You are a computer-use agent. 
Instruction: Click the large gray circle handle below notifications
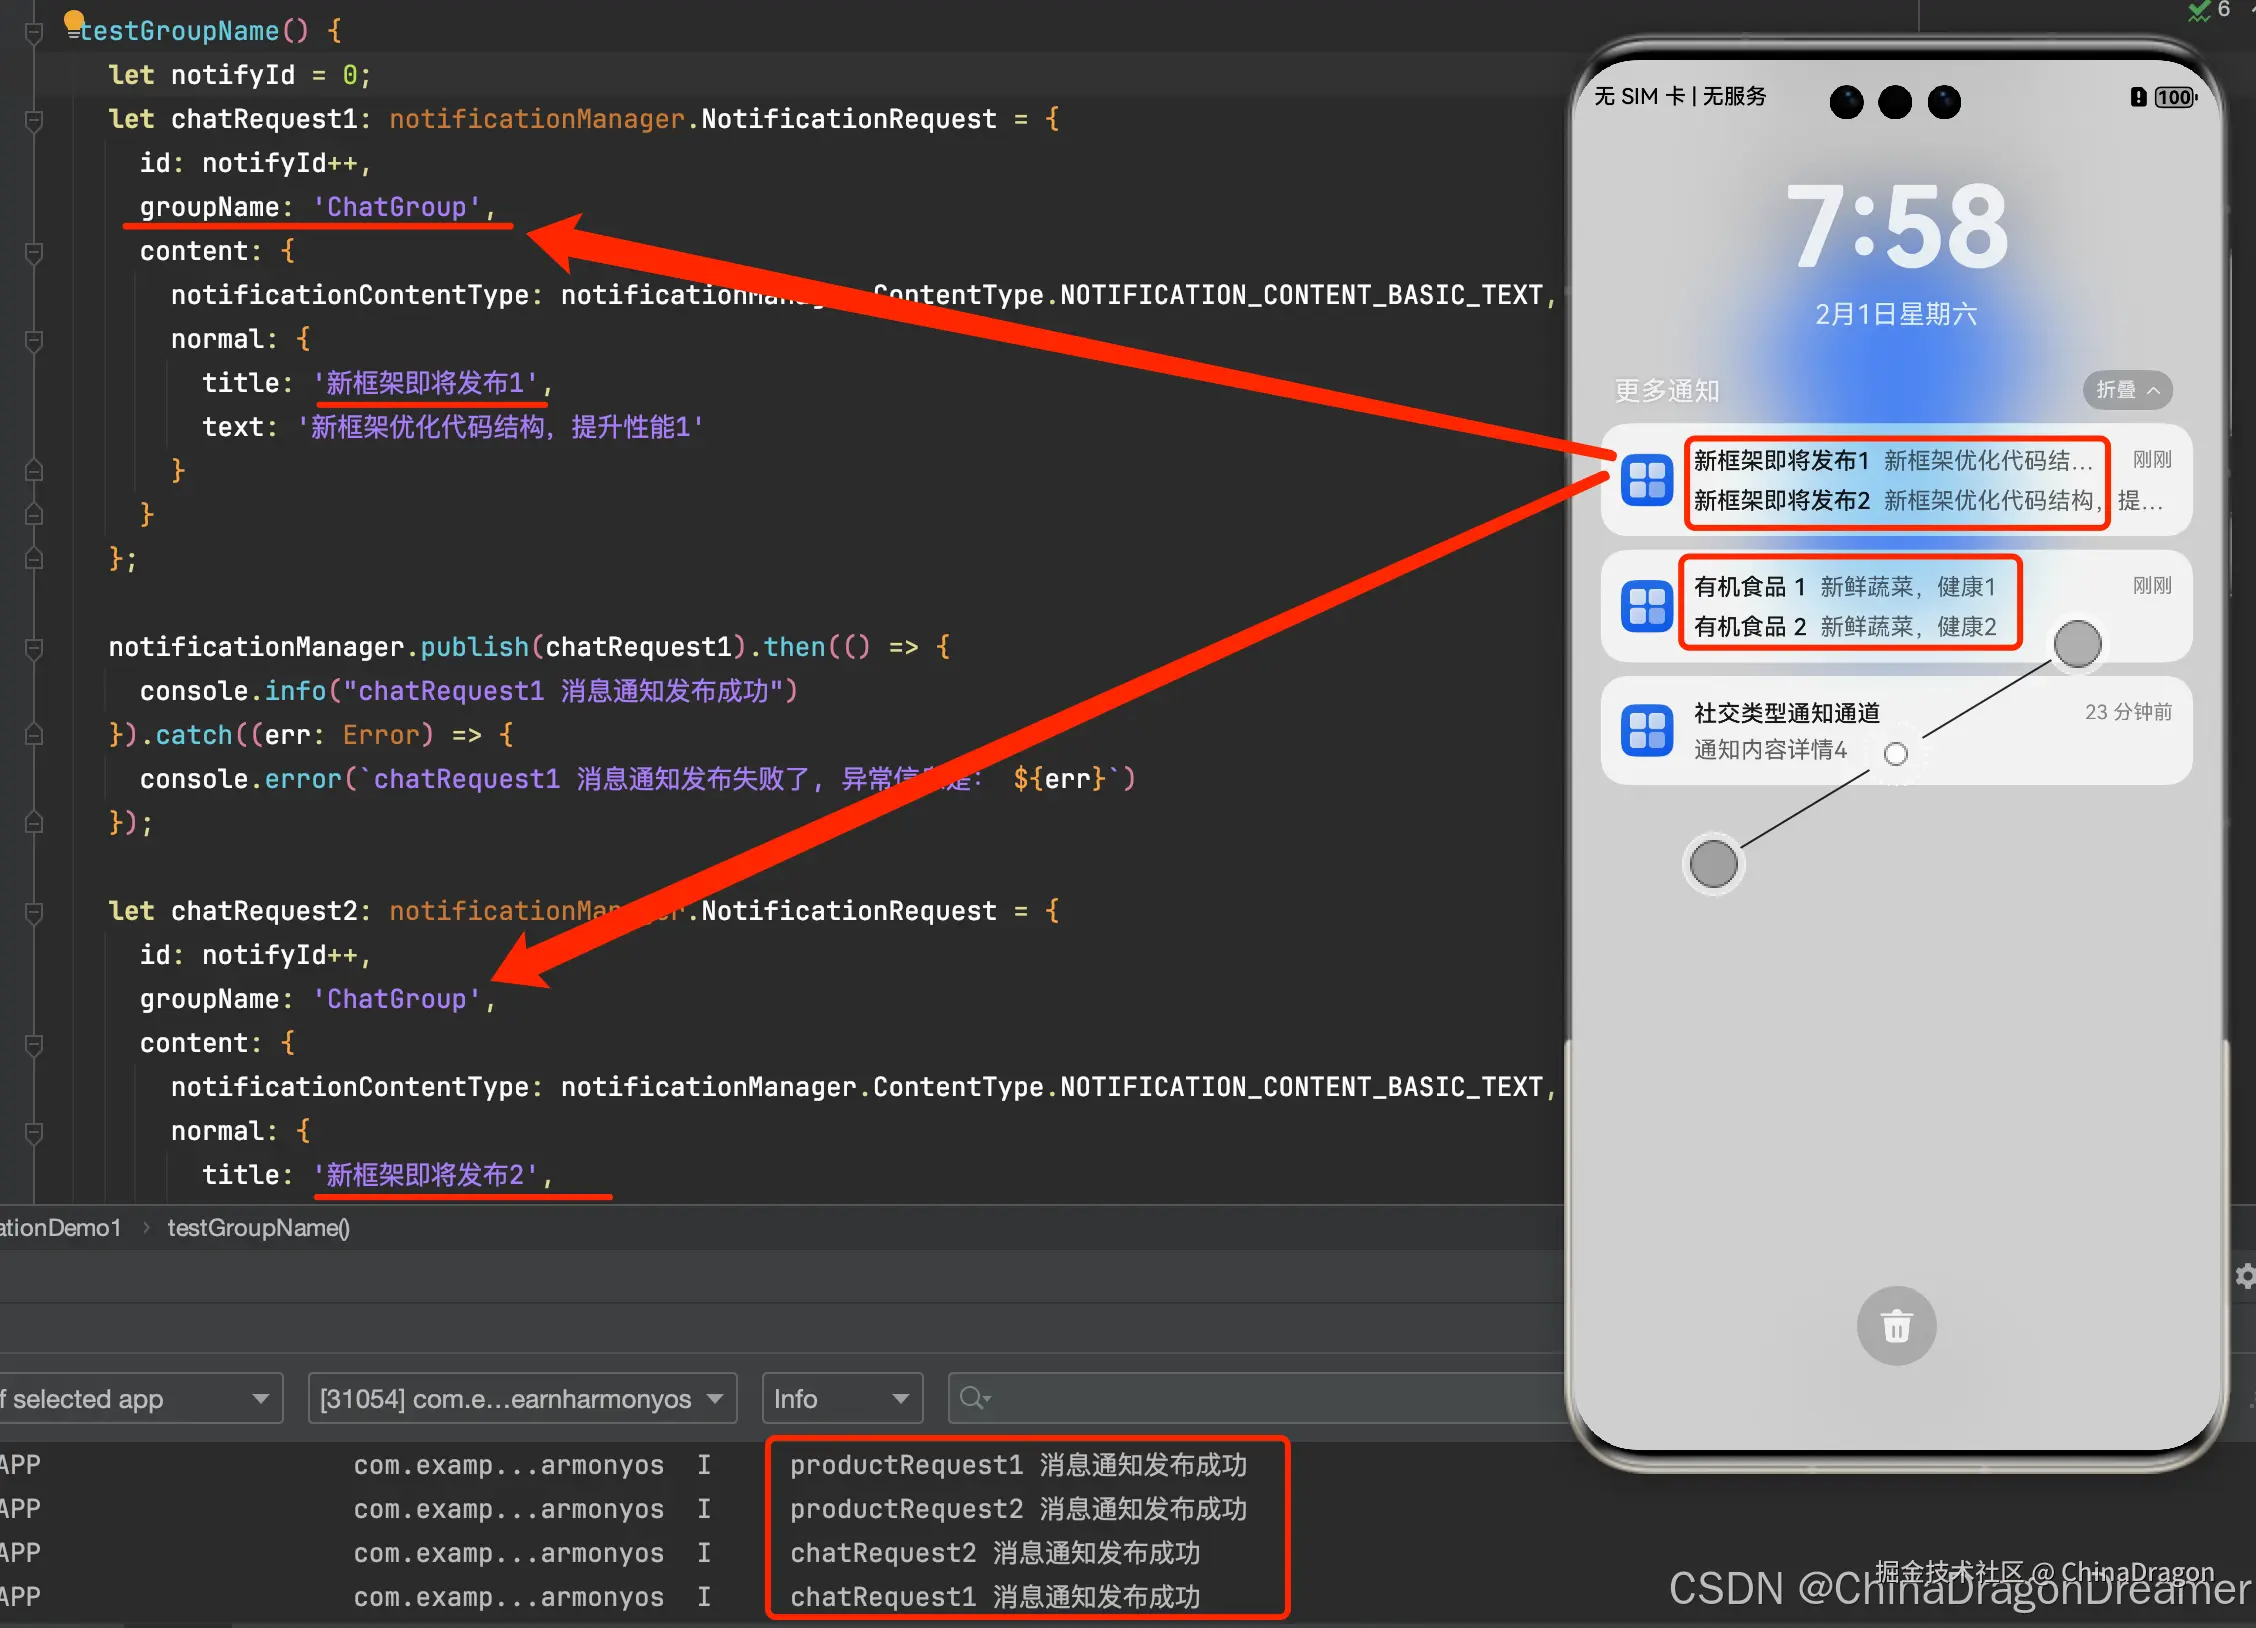(1713, 864)
